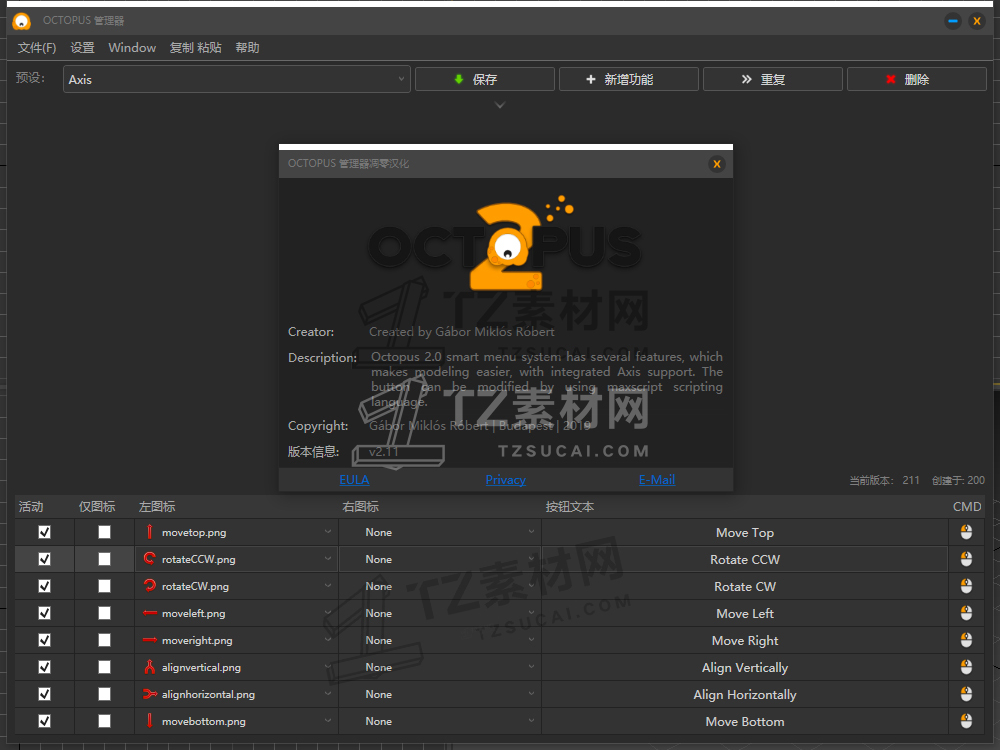The image size is (1000, 750).
Task: Open right icon None dropdown for Move Top
Action: pyautogui.click(x=440, y=532)
